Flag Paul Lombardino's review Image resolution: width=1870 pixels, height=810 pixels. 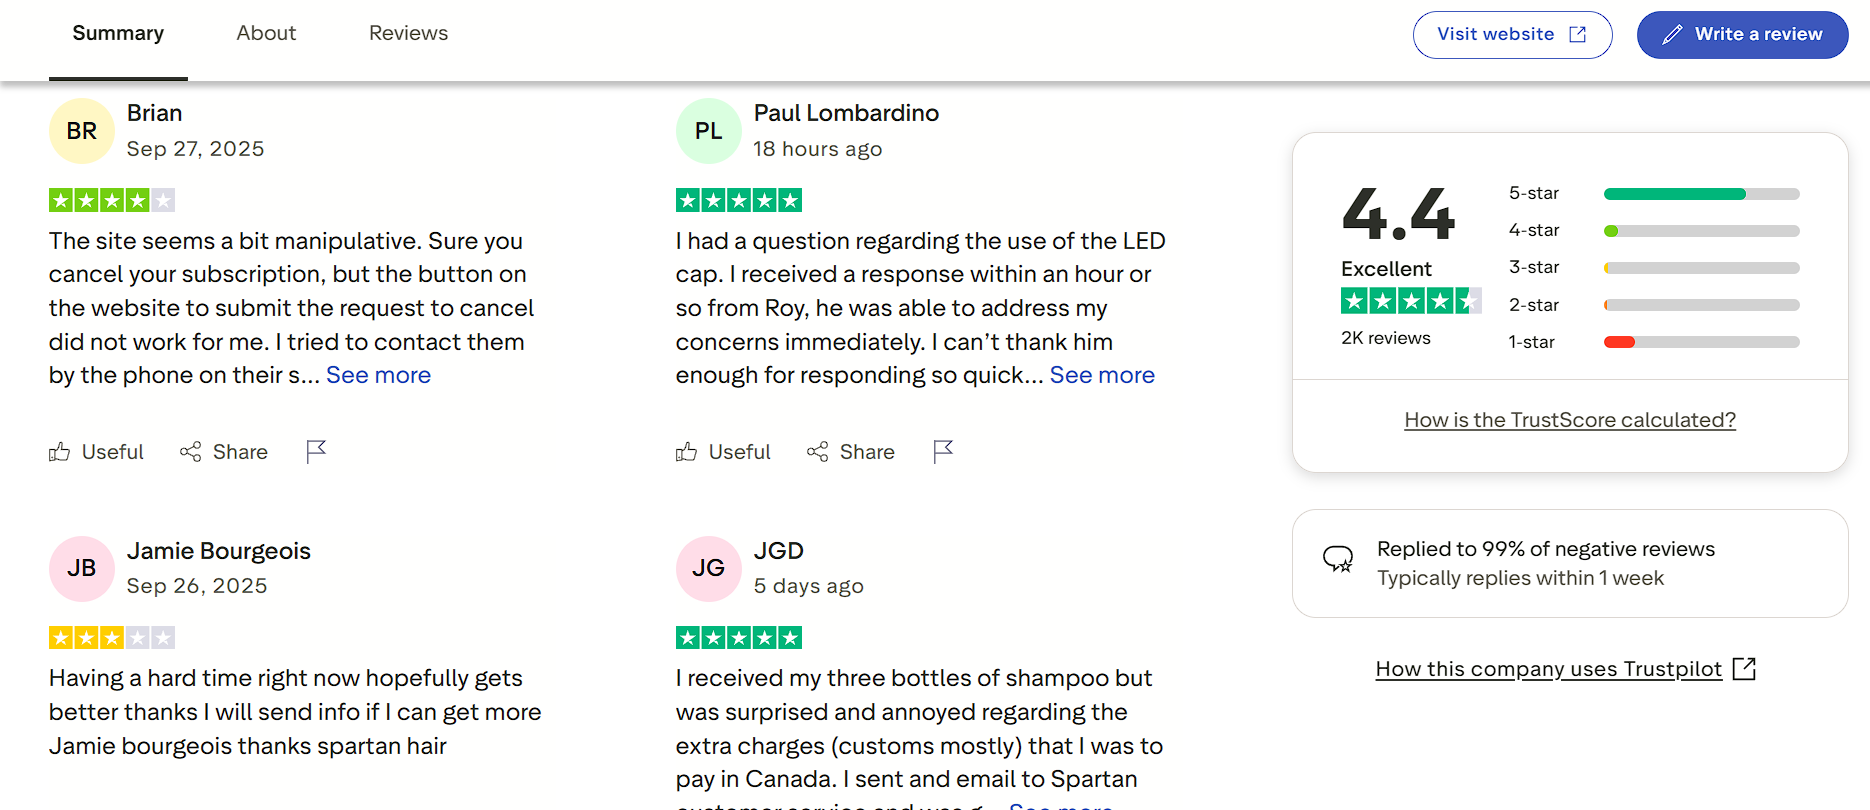(x=943, y=452)
